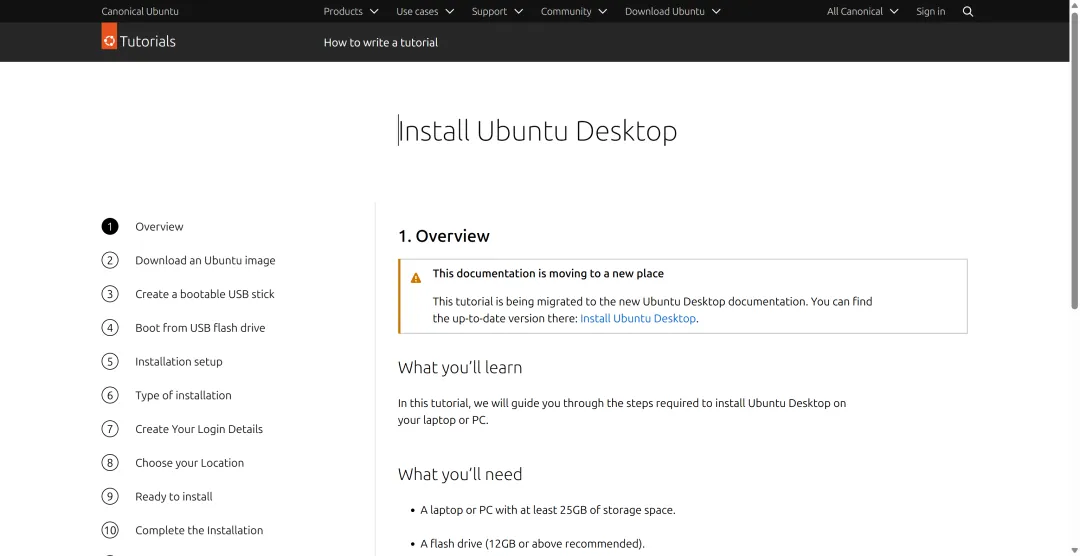The image size is (1080, 556).
Task: Expand the Products dropdown menu
Action: coord(351,12)
